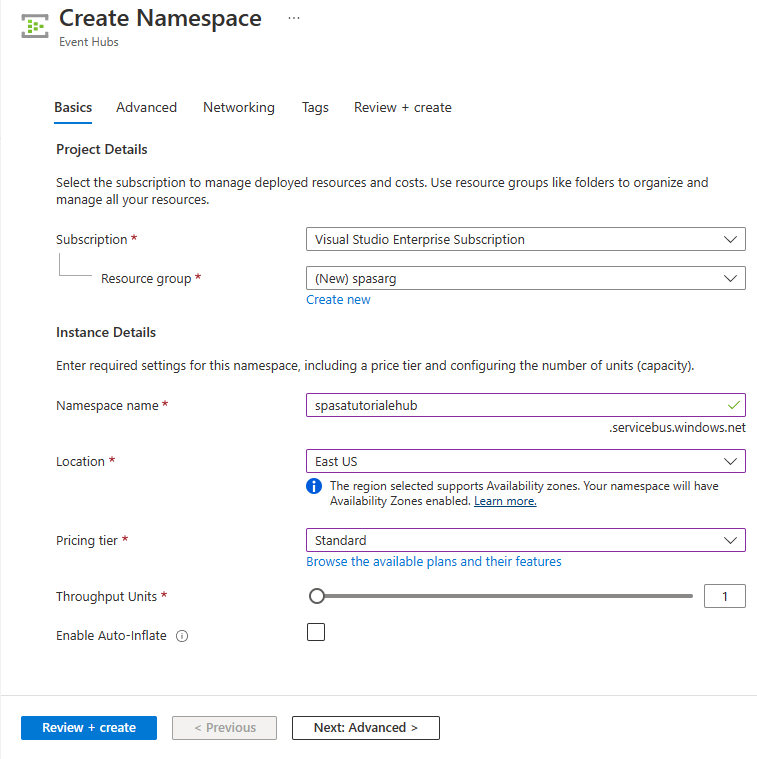This screenshot has width=757, height=759.
Task: Open the Networking tab
Action: pos(238,107)
